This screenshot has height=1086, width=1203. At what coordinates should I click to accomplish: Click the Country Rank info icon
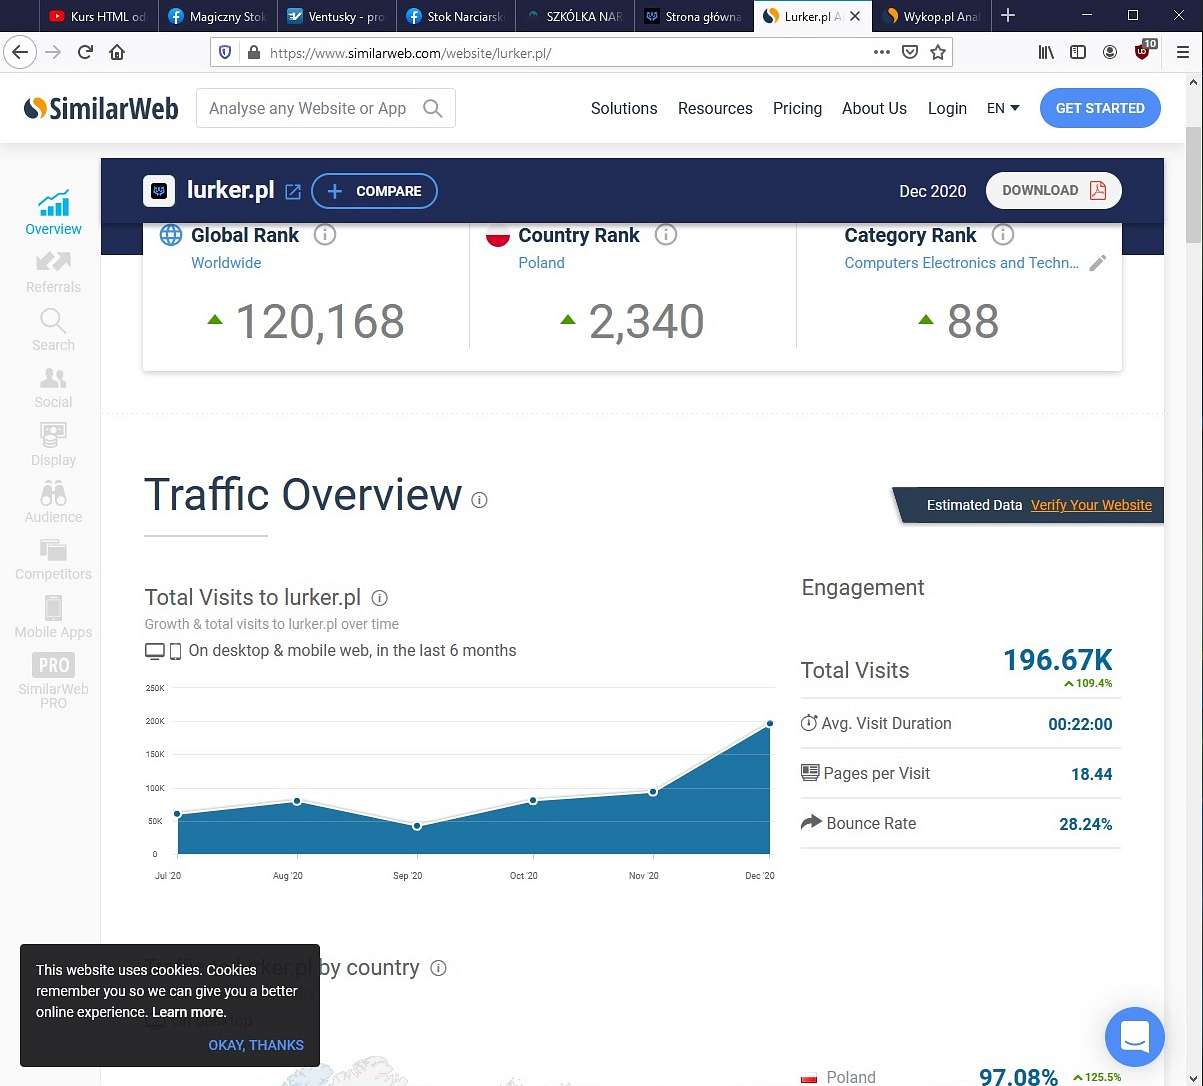click(x=666, y=235)
